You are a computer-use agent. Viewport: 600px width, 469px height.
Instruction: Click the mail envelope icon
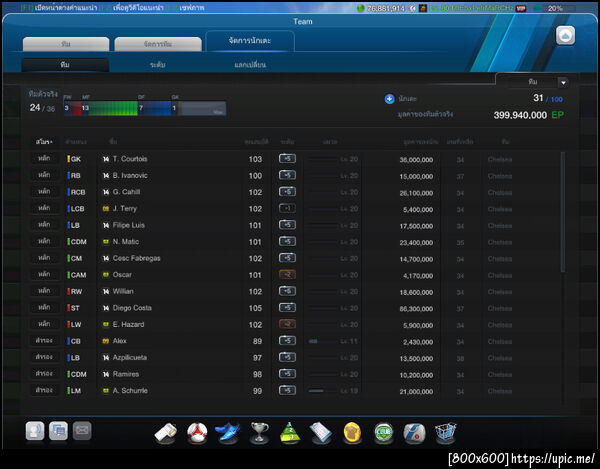[x=82, y=431]
